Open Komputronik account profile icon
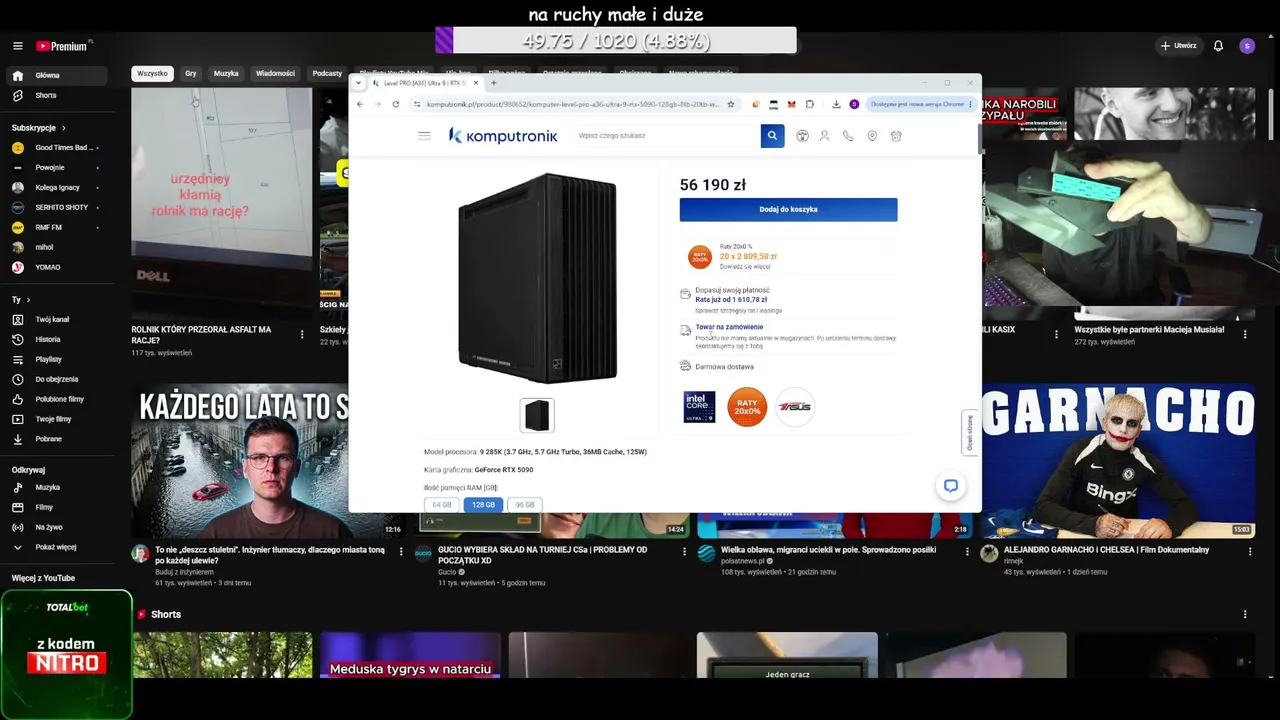 click(824, 136)
